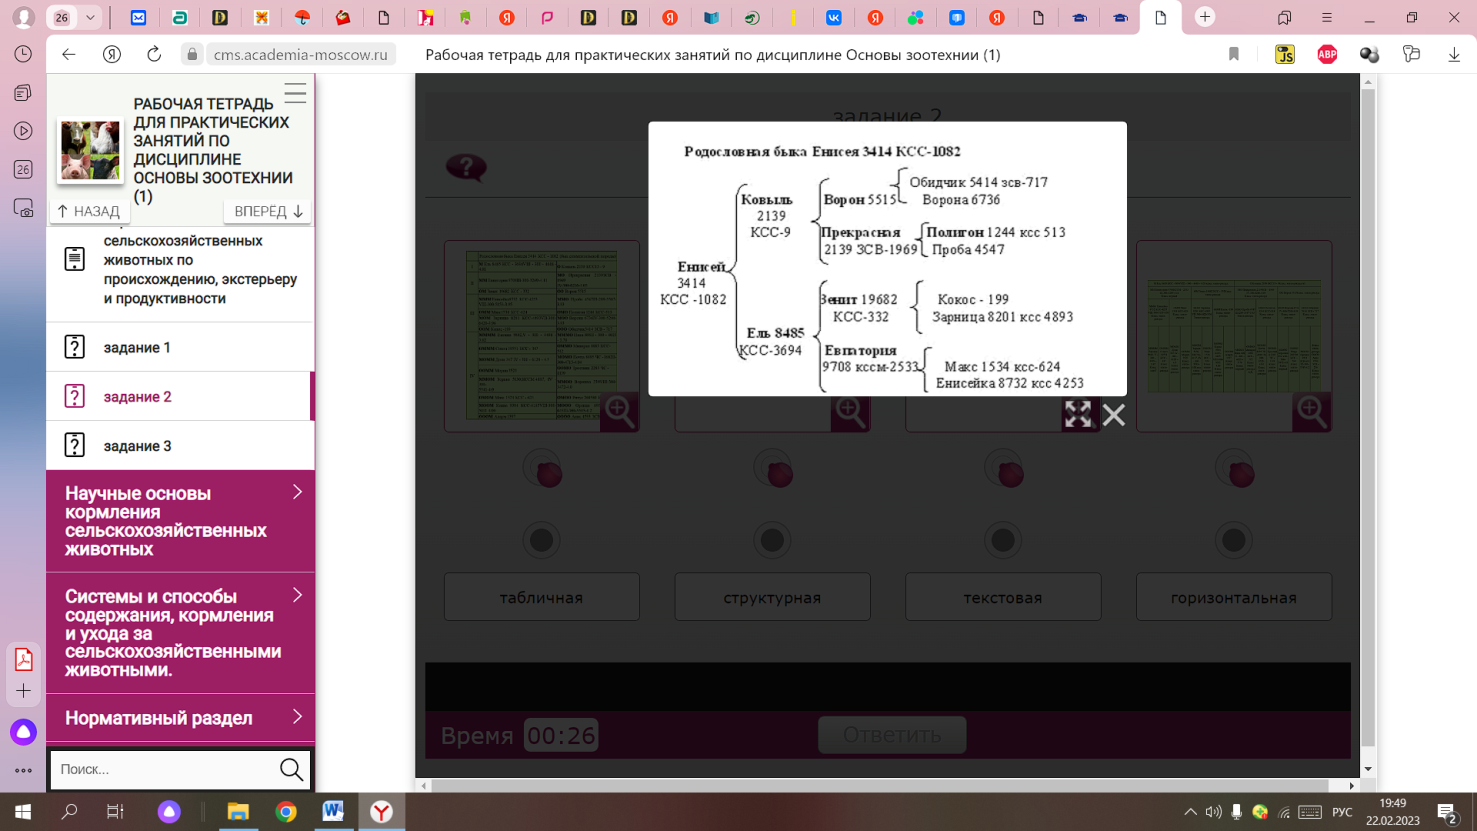Open the sidebar hamburger menu

coord(295,94)
